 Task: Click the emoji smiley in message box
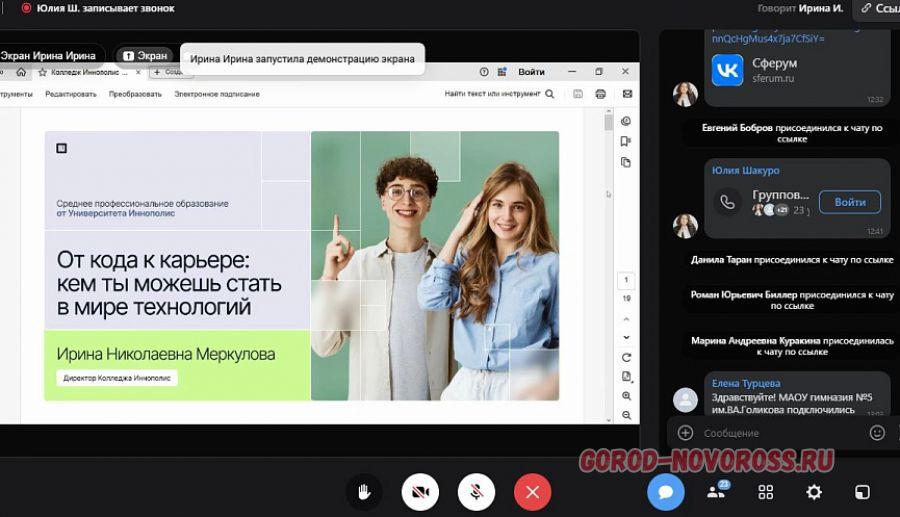(x=877, y=433)
